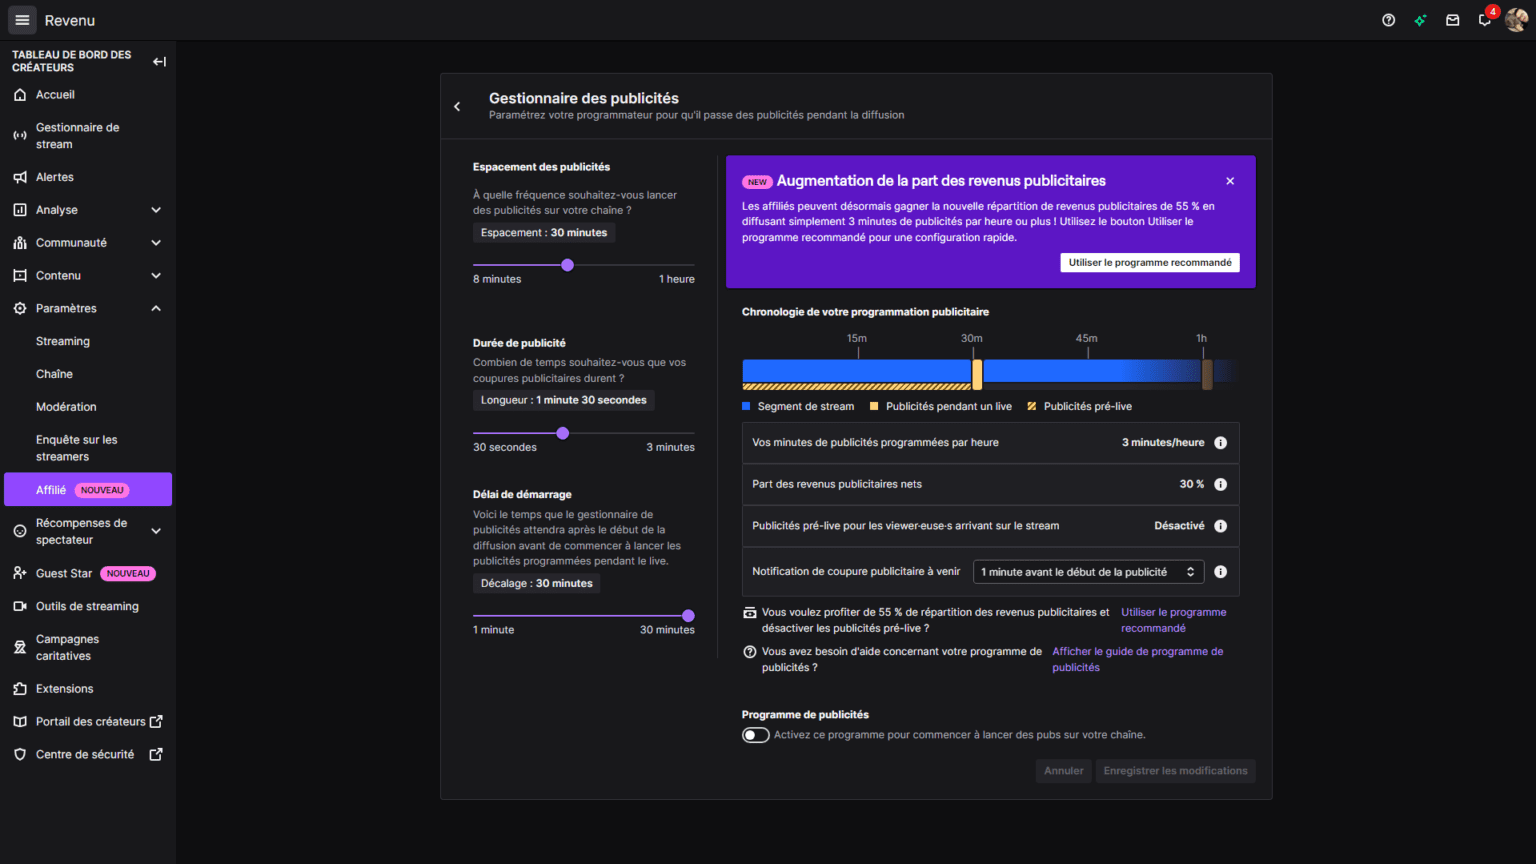Expand Récompenses de spectateur chevron
Screen dimensions: 1536x864
click(156, 531)
